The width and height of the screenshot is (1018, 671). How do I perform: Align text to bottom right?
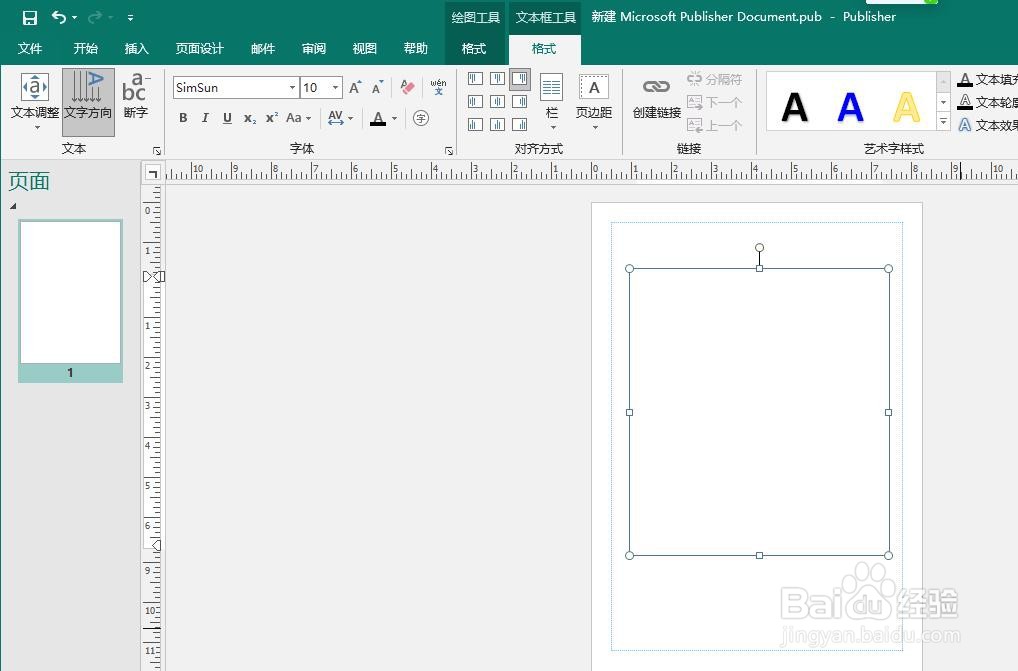519,125
